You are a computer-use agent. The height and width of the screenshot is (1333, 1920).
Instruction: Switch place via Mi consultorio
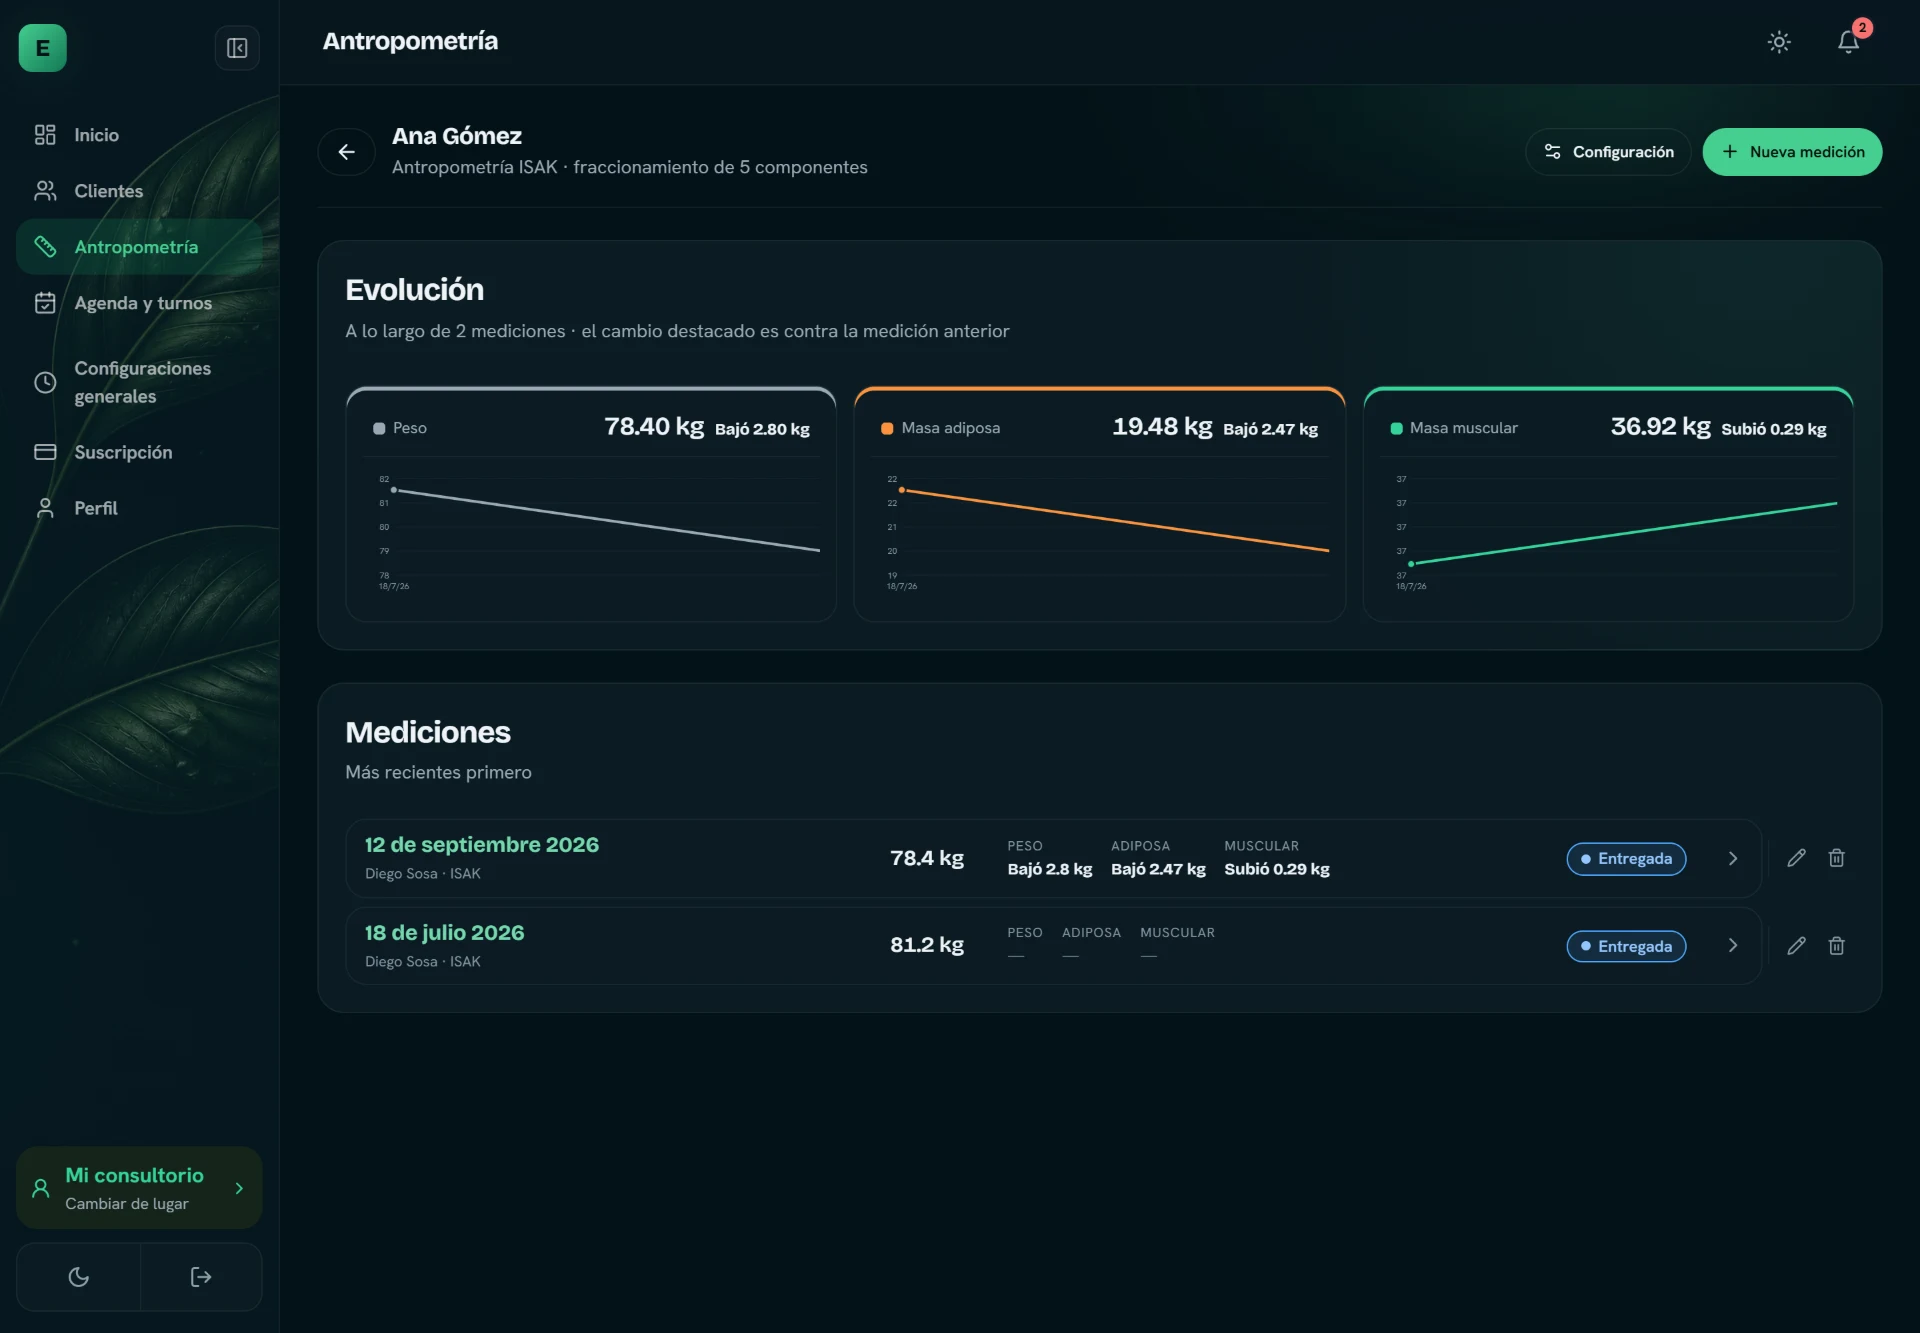tap(139, 1188)
